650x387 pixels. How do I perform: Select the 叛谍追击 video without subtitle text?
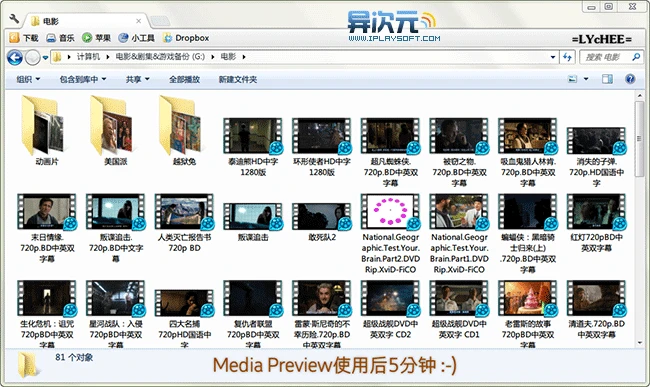click(253, 223)
